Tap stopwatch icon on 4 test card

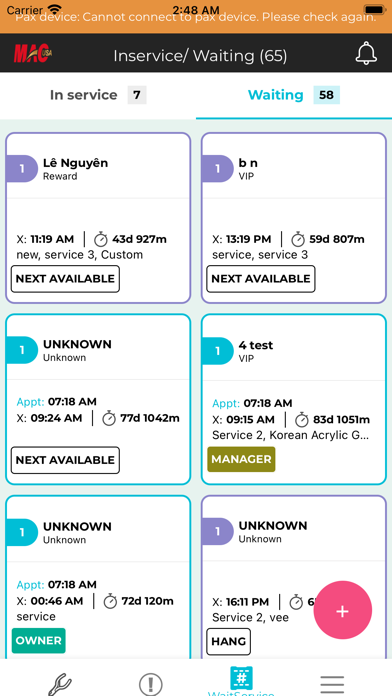click(x=302, y=419)
